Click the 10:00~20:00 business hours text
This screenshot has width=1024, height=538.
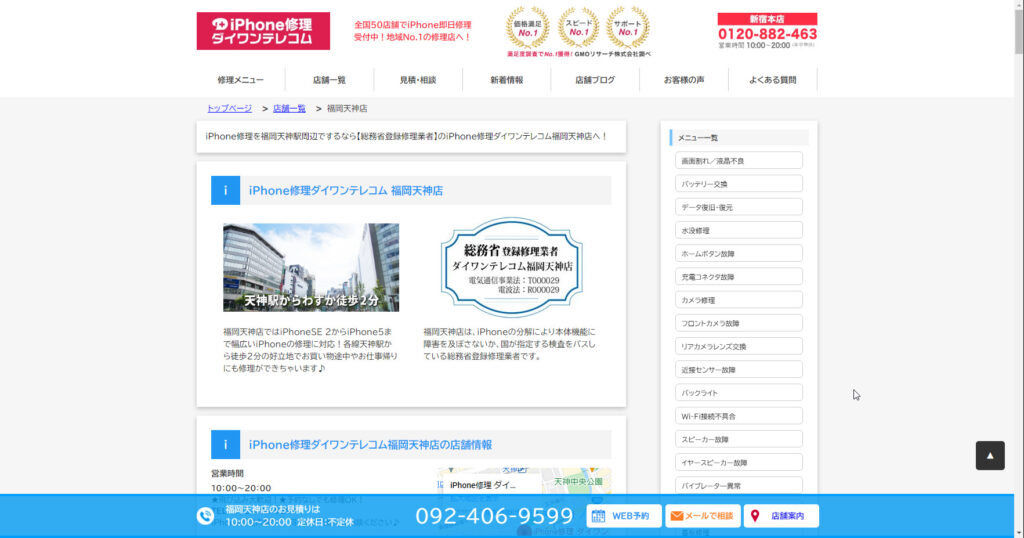click(x=241, y=488)
